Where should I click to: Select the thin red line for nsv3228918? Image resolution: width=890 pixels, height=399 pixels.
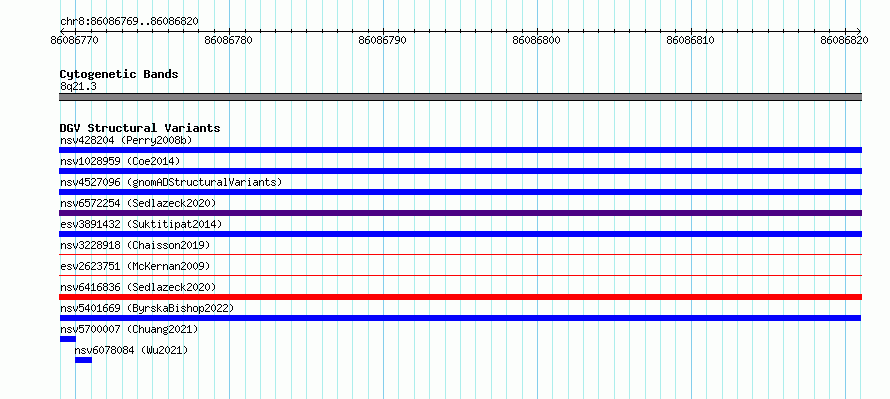tap(460, 255)
